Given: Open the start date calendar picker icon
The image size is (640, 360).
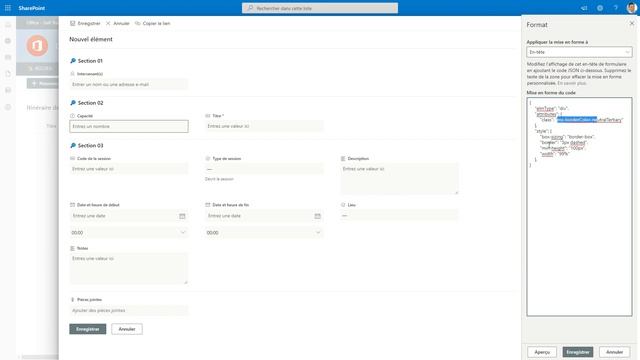Looking at the screenshot, I should point(182,216).
